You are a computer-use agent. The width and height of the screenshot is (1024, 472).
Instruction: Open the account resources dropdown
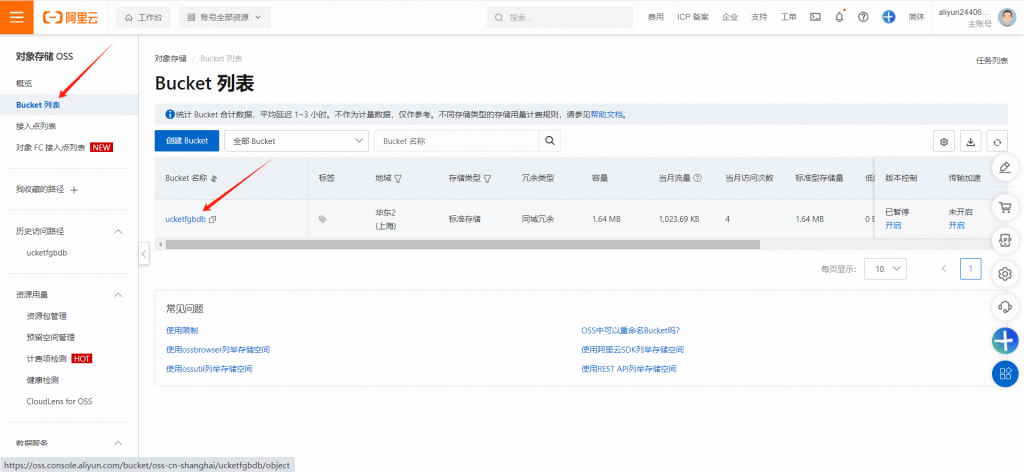point(225,18)
